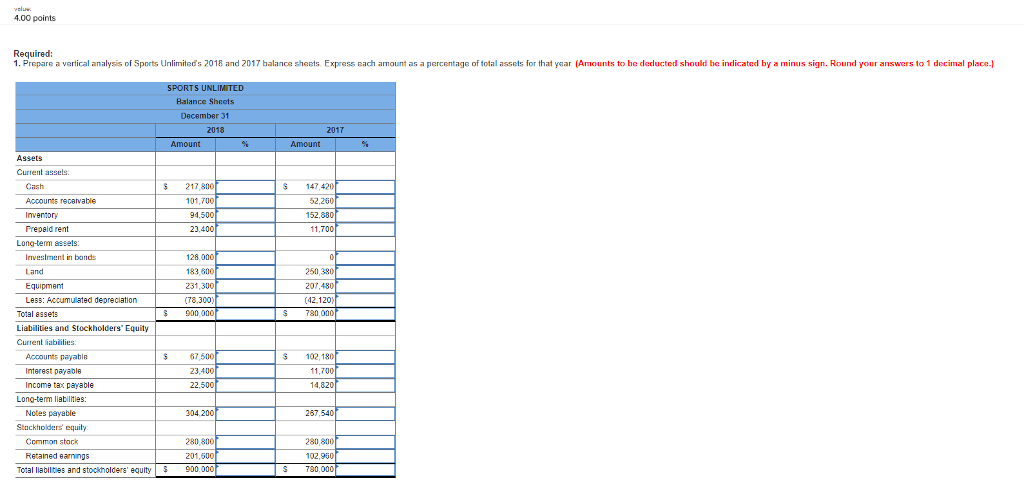Click the 2018 Inventory percentage field
Screen dimensions: 1024x503
point(246,216)
